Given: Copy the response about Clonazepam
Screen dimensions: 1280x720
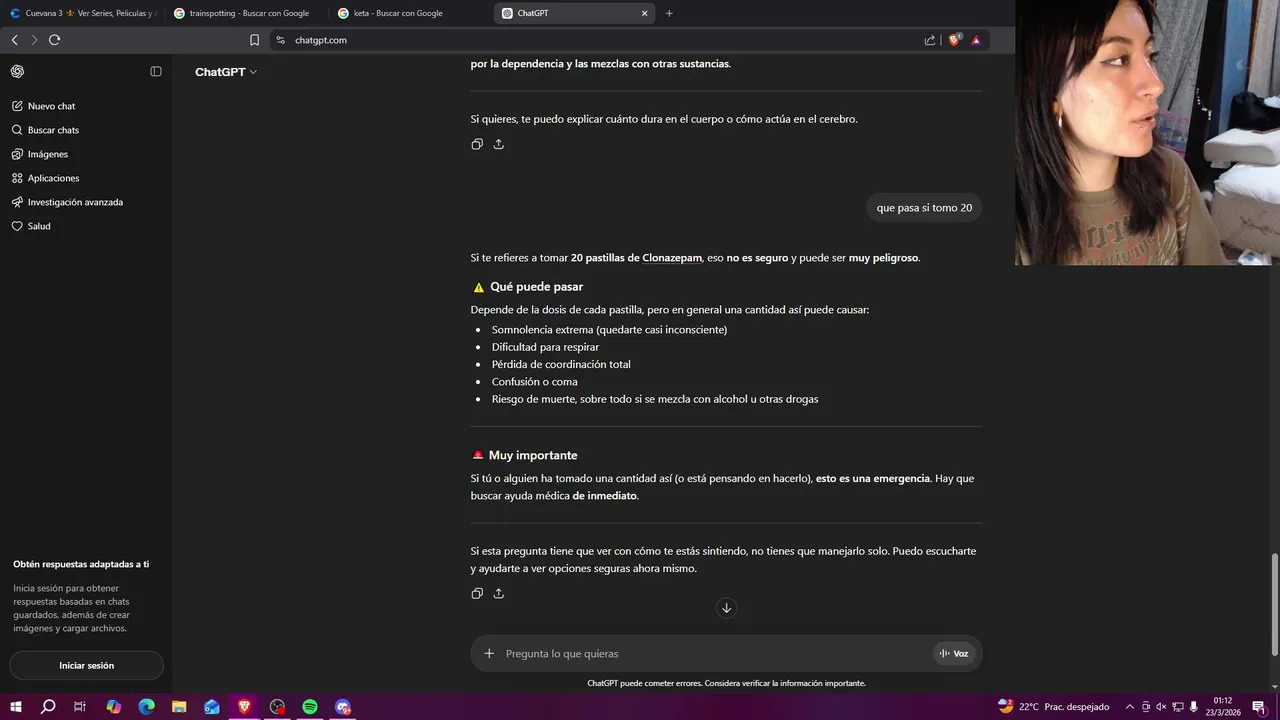Looking at the screenshot, I should click(x=477, y=593).
